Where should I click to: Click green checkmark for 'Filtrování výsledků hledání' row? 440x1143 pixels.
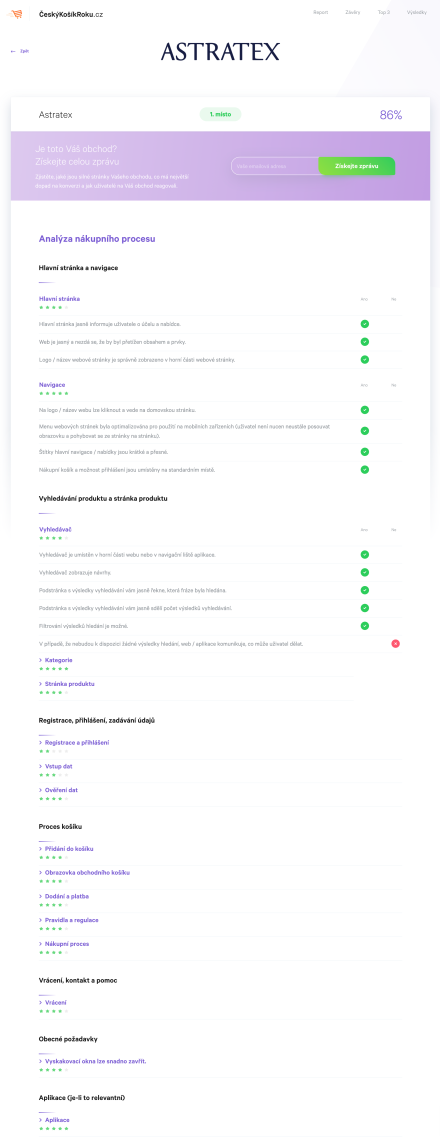365,625
